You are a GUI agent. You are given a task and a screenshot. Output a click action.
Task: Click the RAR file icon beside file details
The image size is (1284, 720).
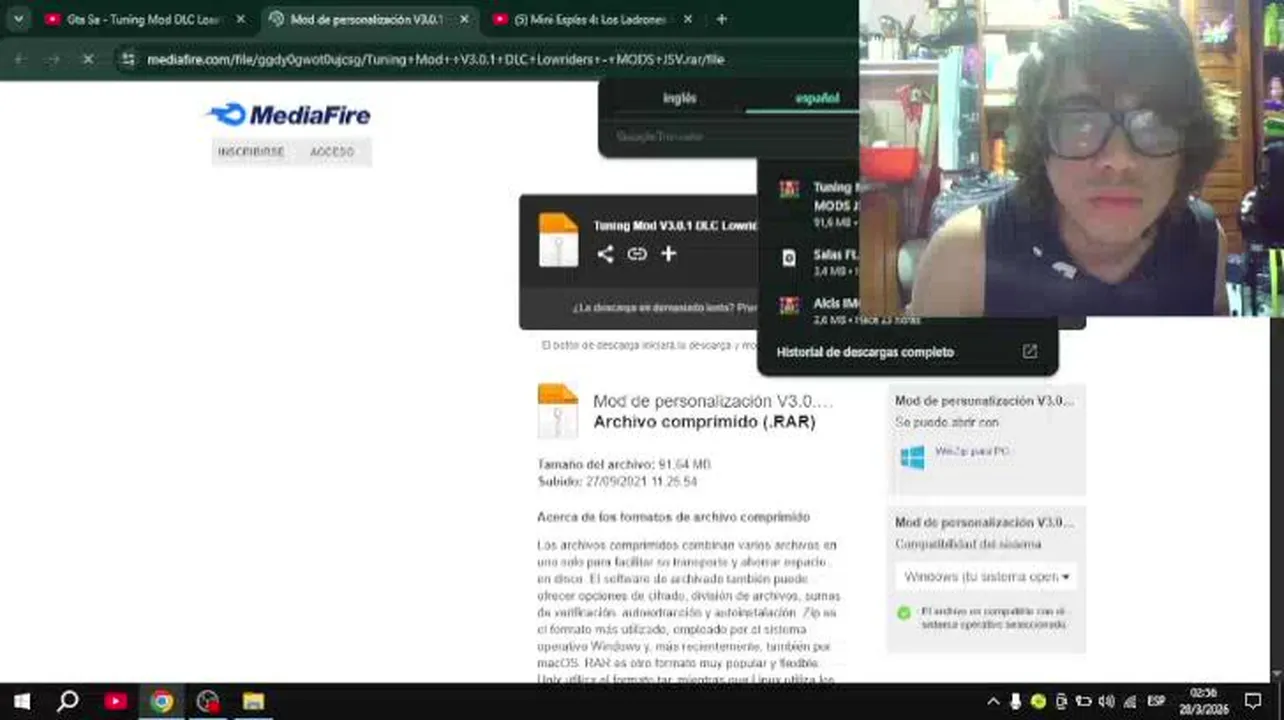[x=557, y=410]
